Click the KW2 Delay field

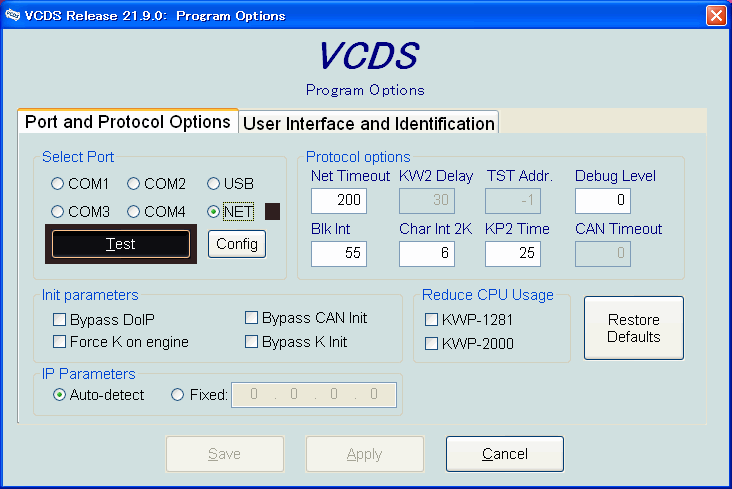(427, 201)
